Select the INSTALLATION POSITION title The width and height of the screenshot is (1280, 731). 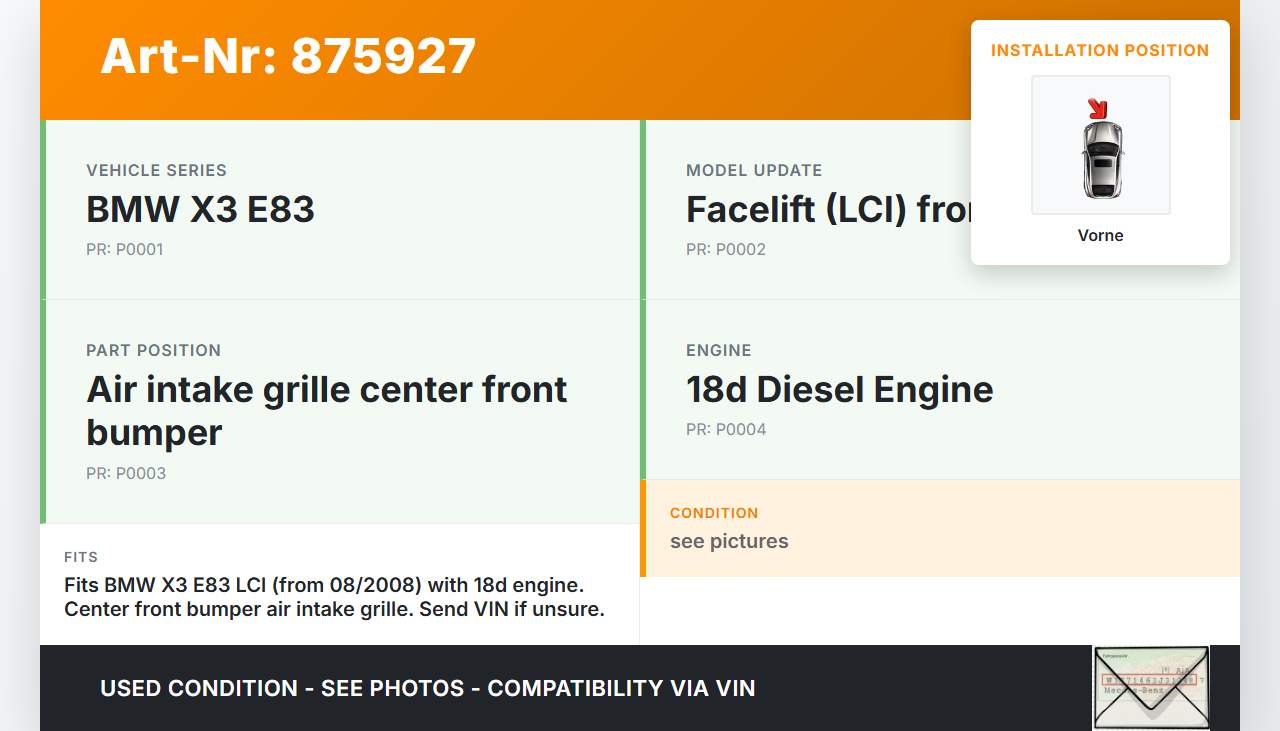click(1100, 50)
